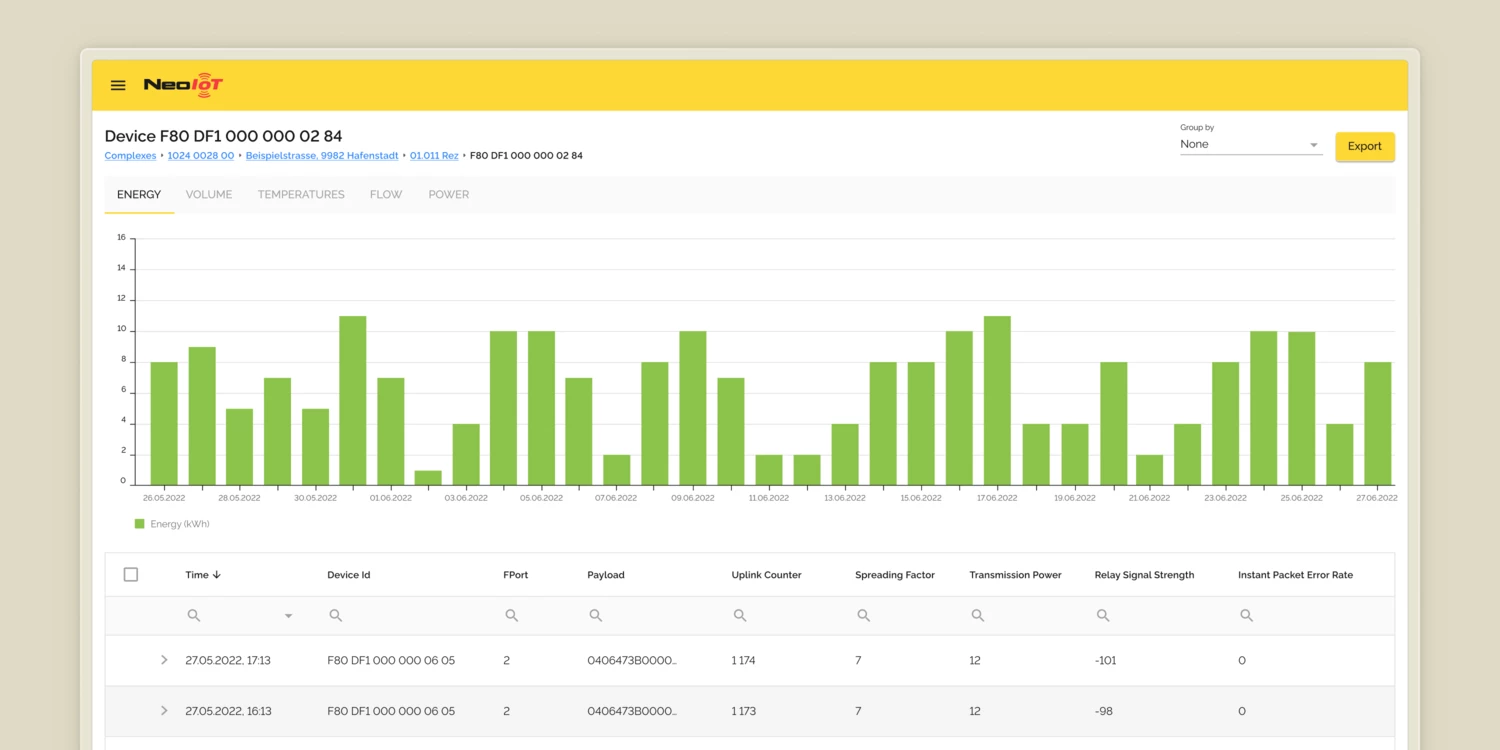1500x750 pixels.
Task: Switch to the Temperatures tab
Action: [301, 195]
